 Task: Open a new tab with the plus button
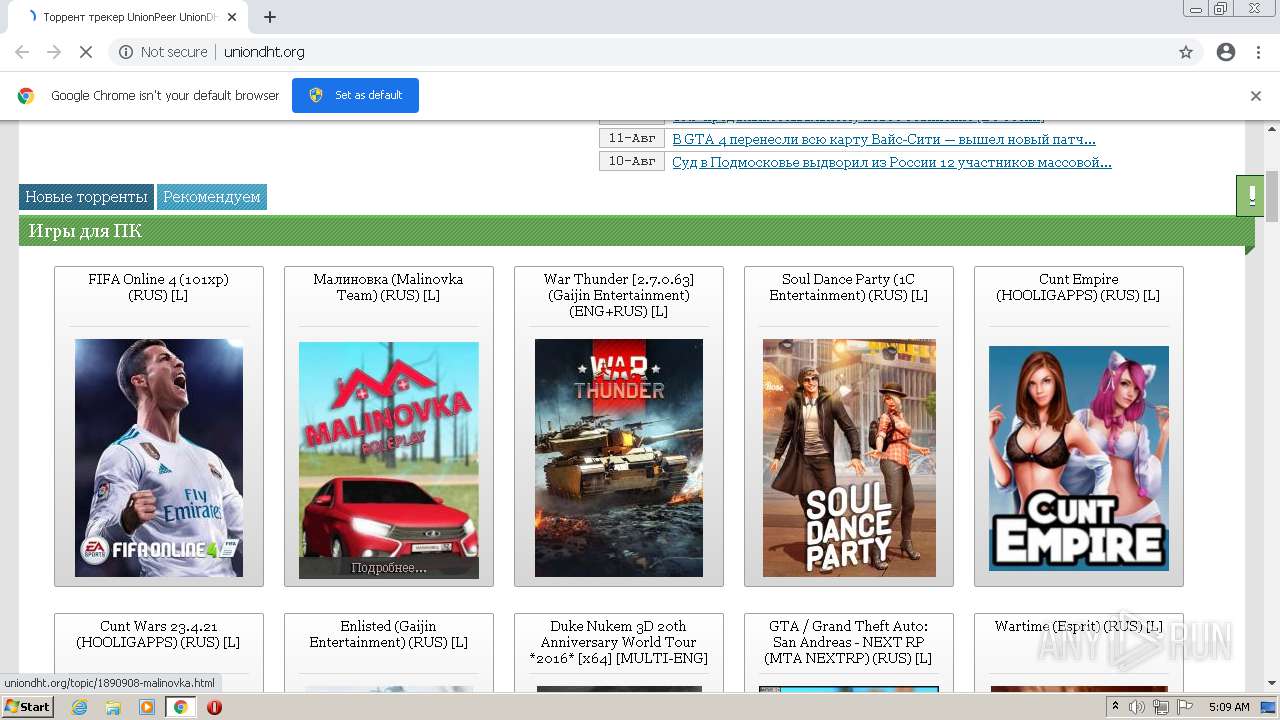coord(270,17)
